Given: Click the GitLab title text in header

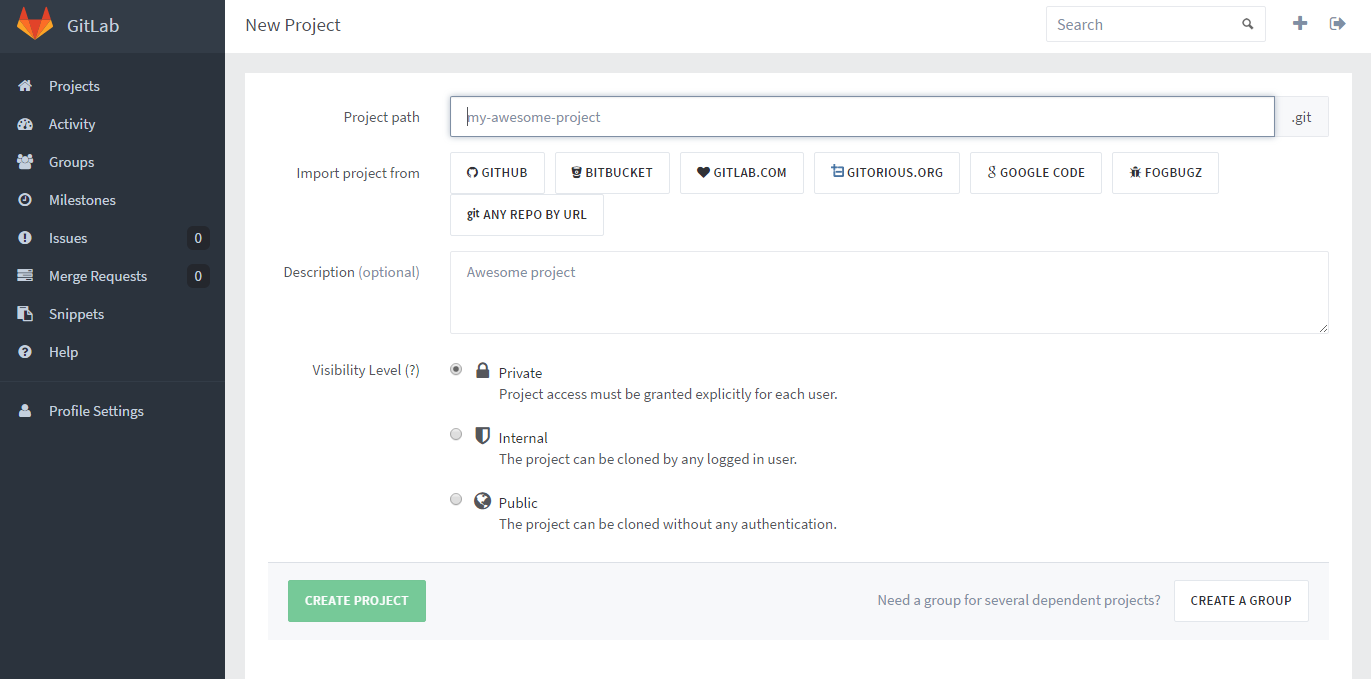Looking at the screenshot, I should point(93,26).
